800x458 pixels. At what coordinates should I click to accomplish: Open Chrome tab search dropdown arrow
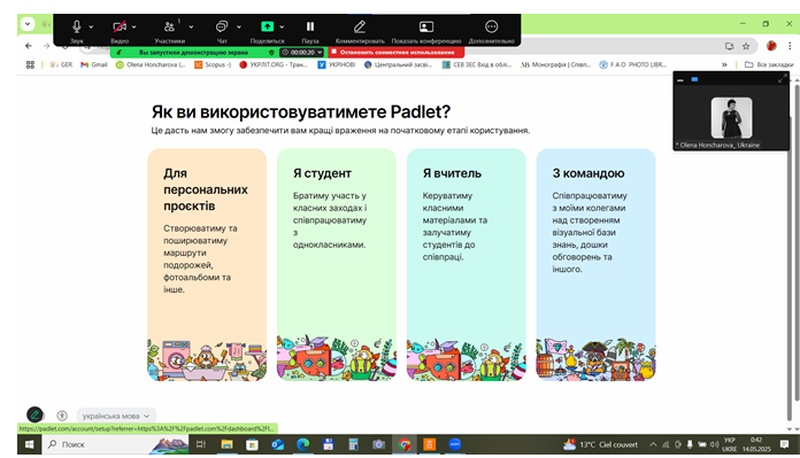click(x=28, y=23)
